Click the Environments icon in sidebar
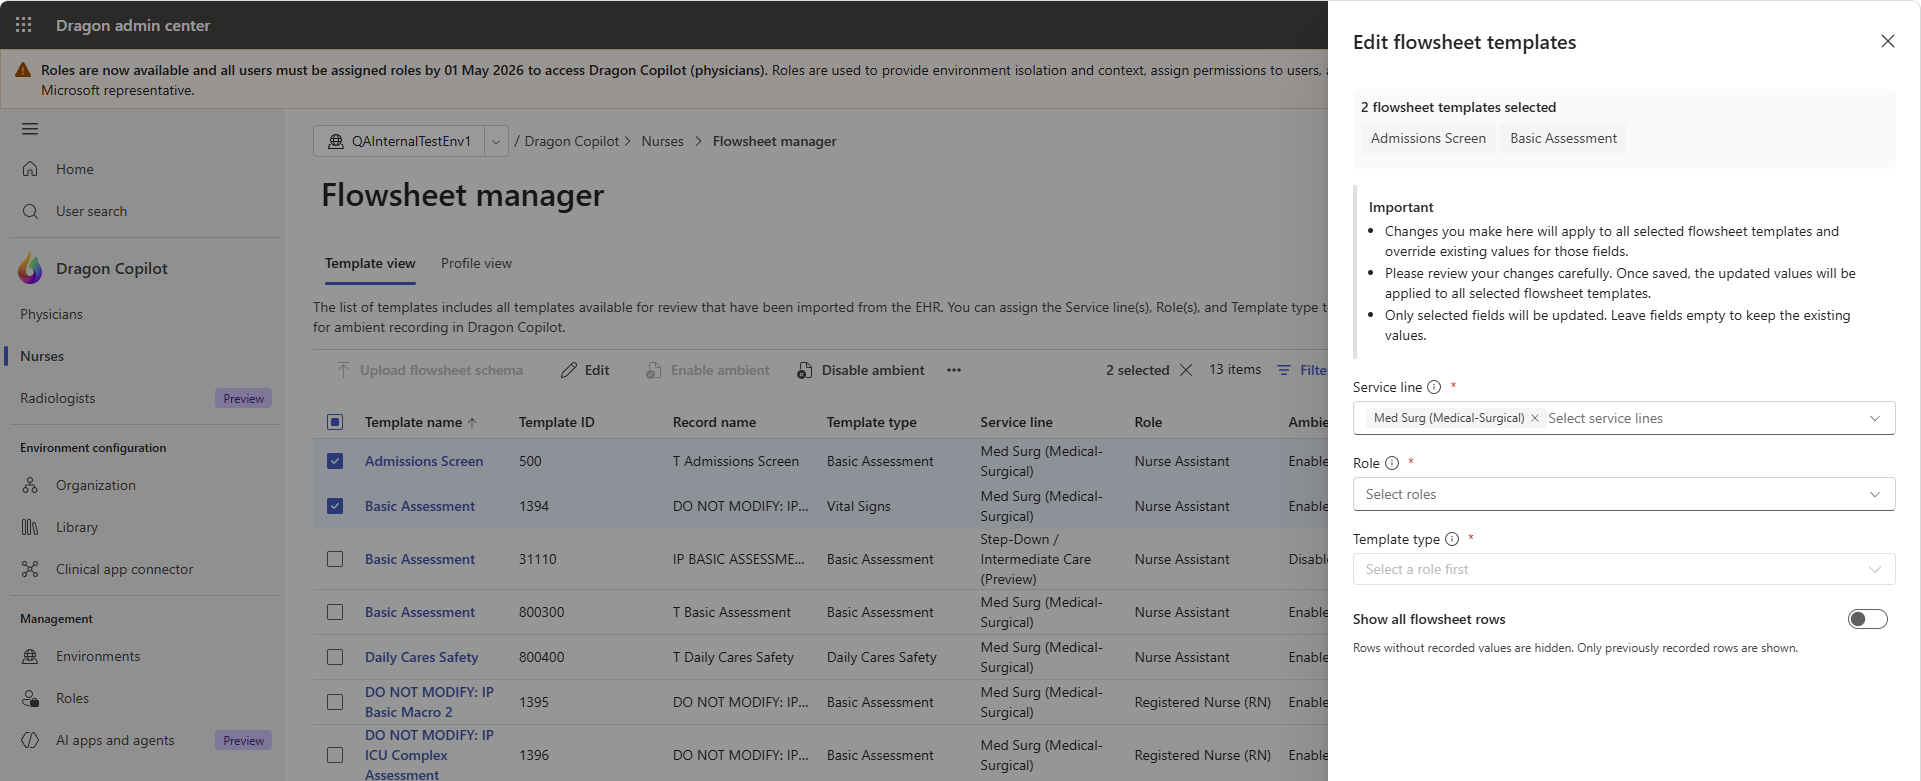The height and width of the screenshot is (781, 1921). tap(30, 656)
